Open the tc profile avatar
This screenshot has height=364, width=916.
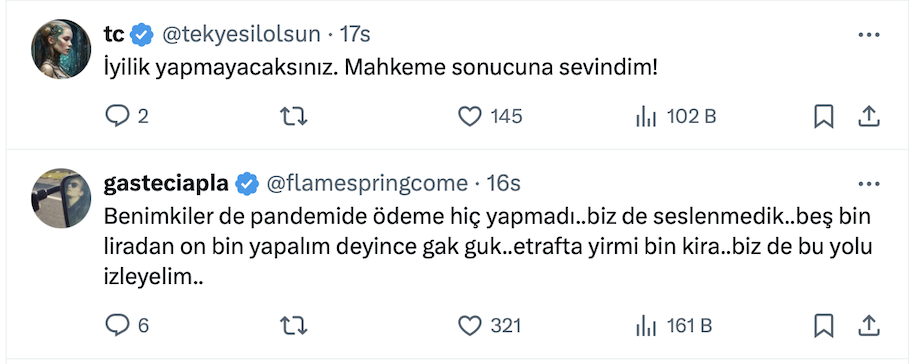61,48
